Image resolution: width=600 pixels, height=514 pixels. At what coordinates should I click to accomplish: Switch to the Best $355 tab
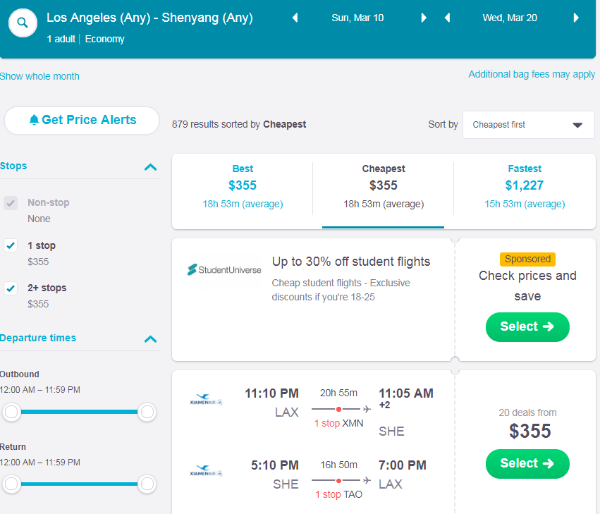pyautogui.click(x=243, y=187)
